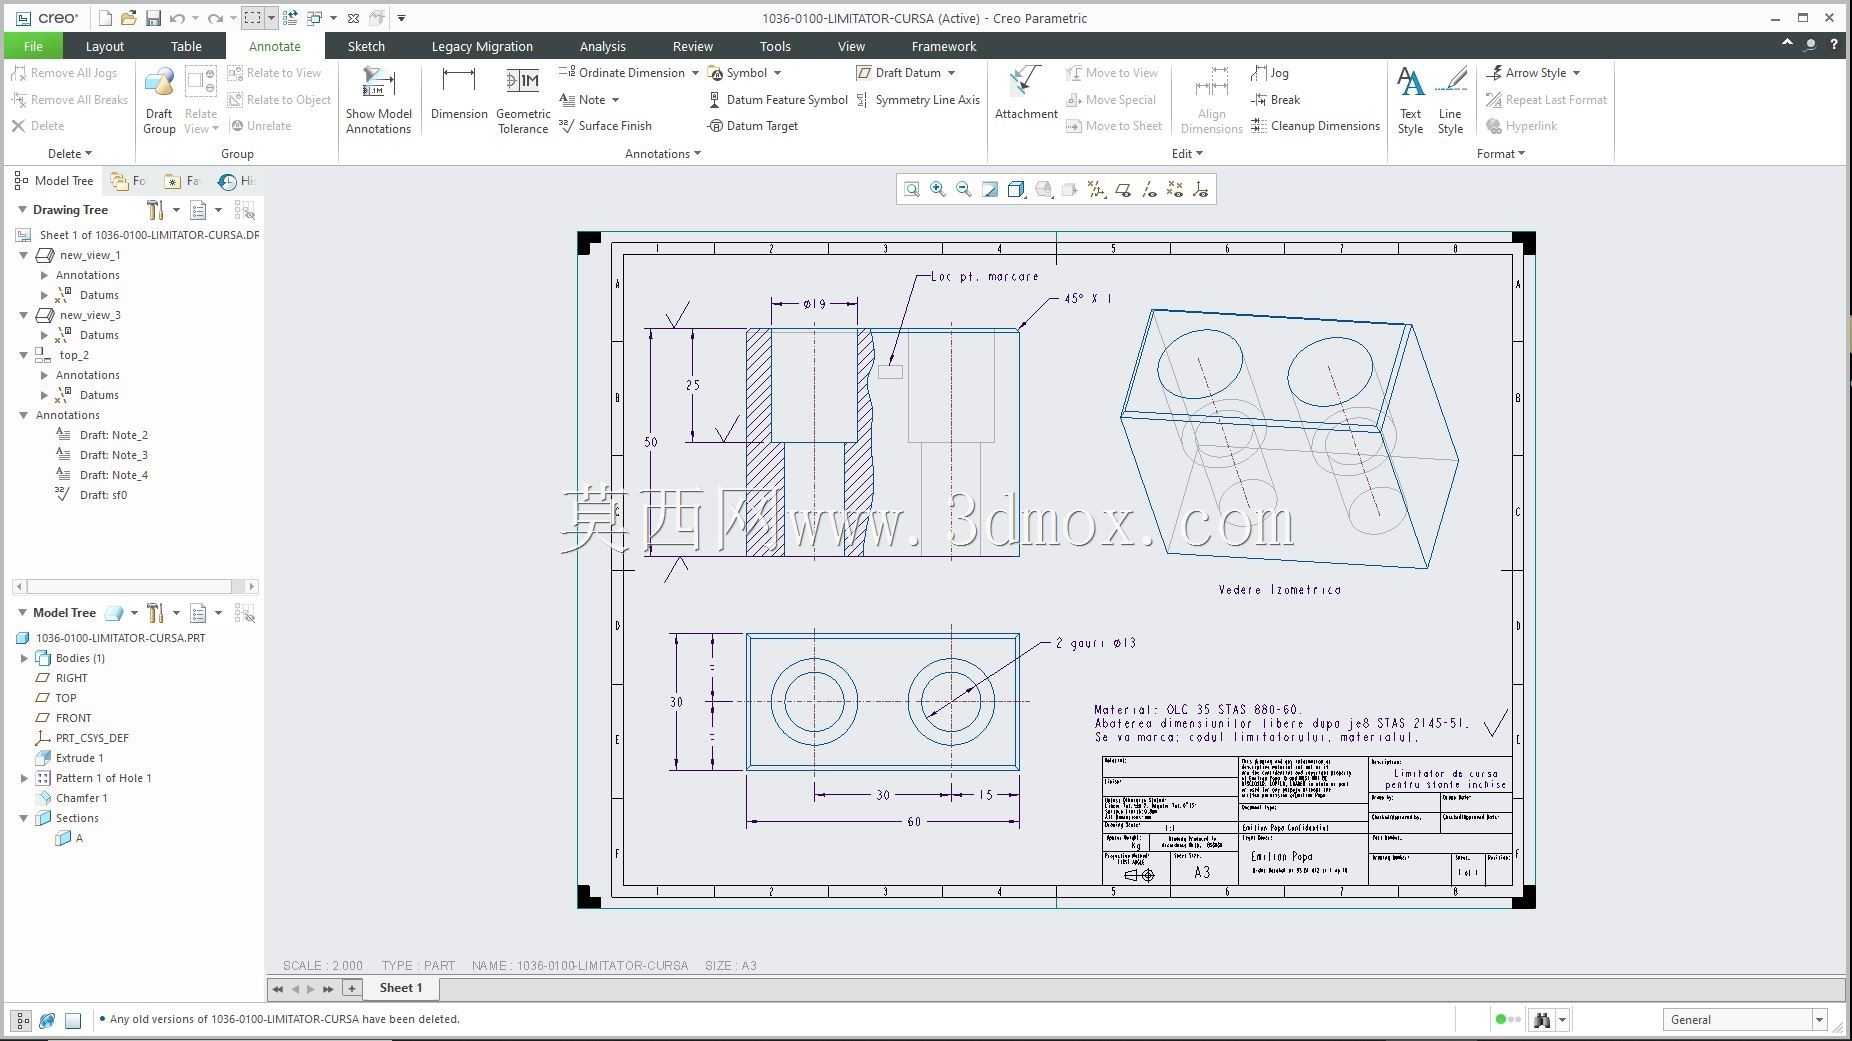Screen dimensions: 1852x1041
Task: Click the Repaint icon in graphics toolbar
Action: pyautogui.click(x=990, y=189)
